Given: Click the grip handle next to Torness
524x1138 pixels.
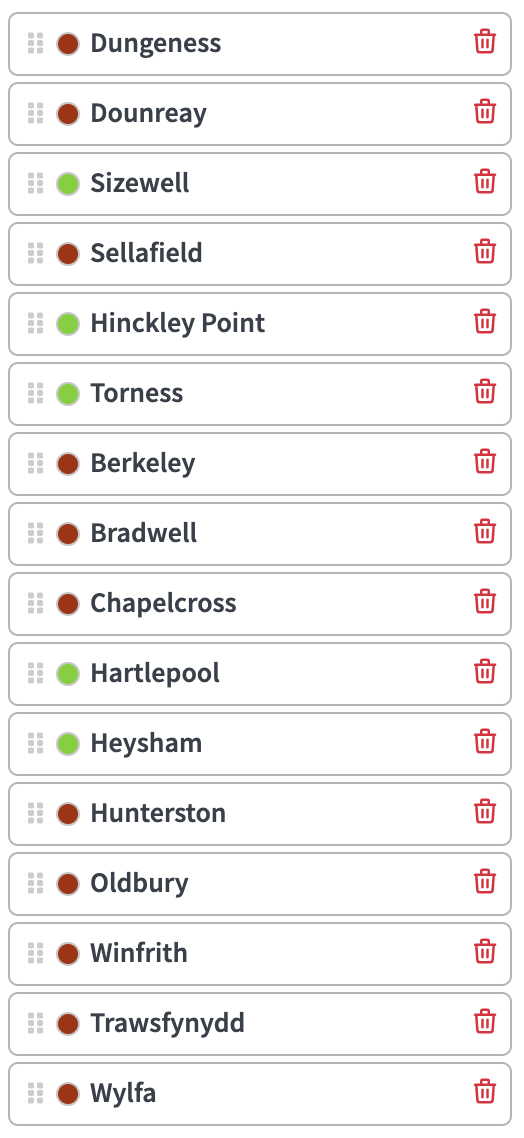Looking at the screenshot, I should coord(35,393).
